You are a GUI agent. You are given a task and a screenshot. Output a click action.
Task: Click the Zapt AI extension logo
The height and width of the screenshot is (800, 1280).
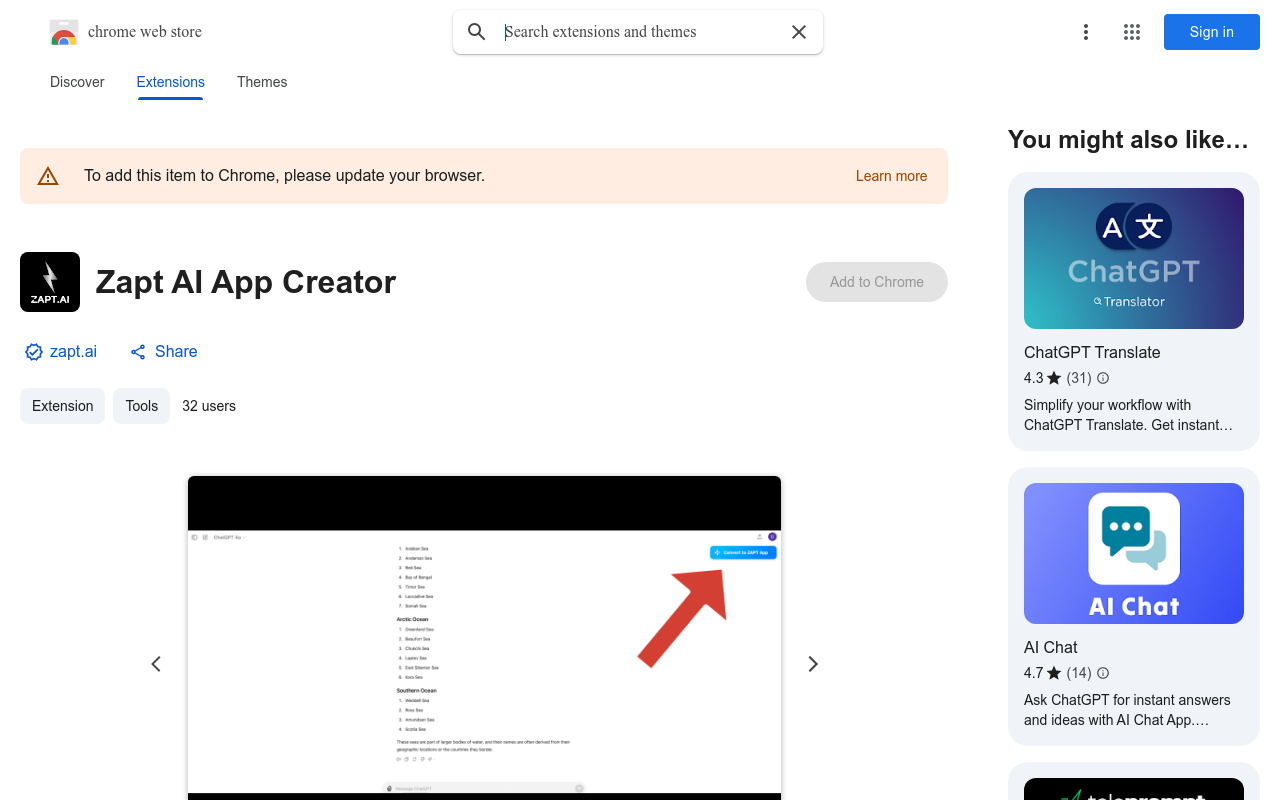point(50,282)
